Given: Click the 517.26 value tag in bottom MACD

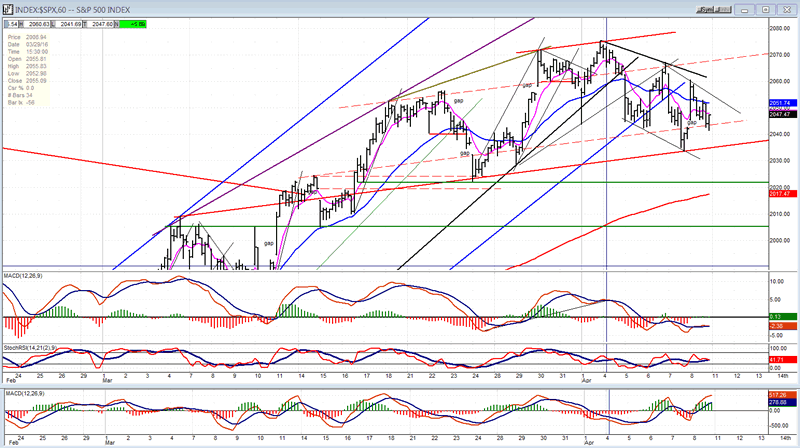Looking at the screenshot, I should click(783, 395).
